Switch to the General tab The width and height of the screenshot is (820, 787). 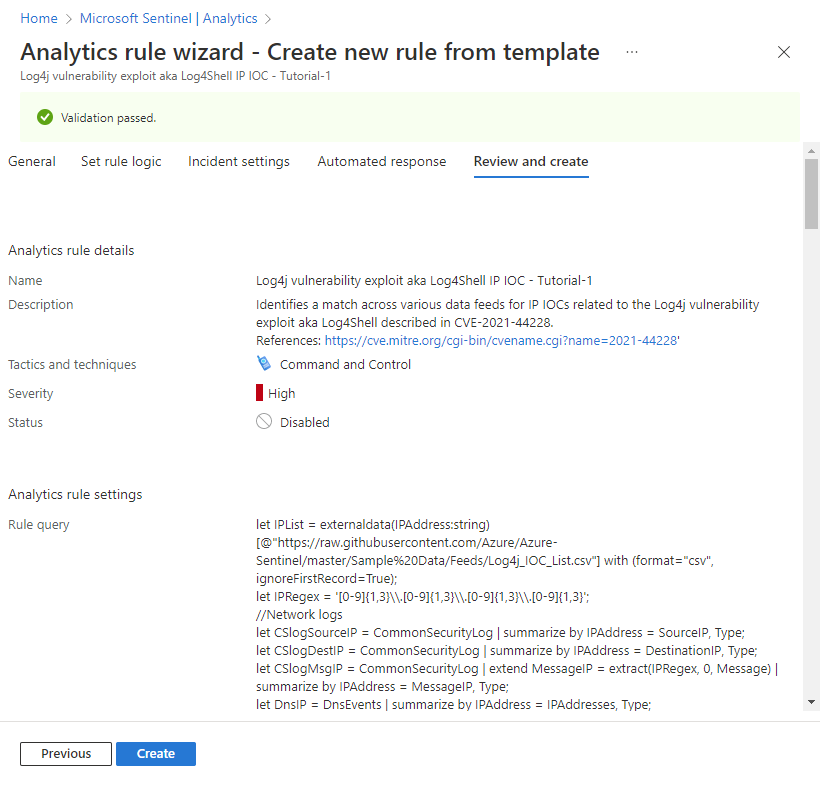coord(31,161)
